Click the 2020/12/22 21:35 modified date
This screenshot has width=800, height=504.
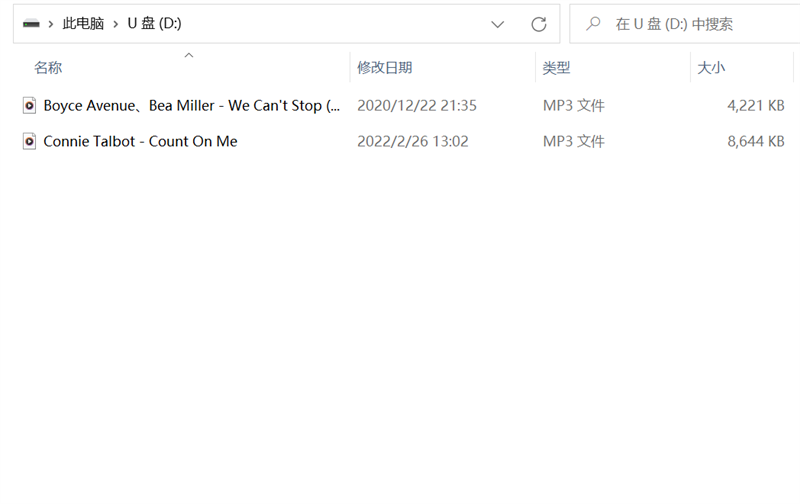point(417,106)
